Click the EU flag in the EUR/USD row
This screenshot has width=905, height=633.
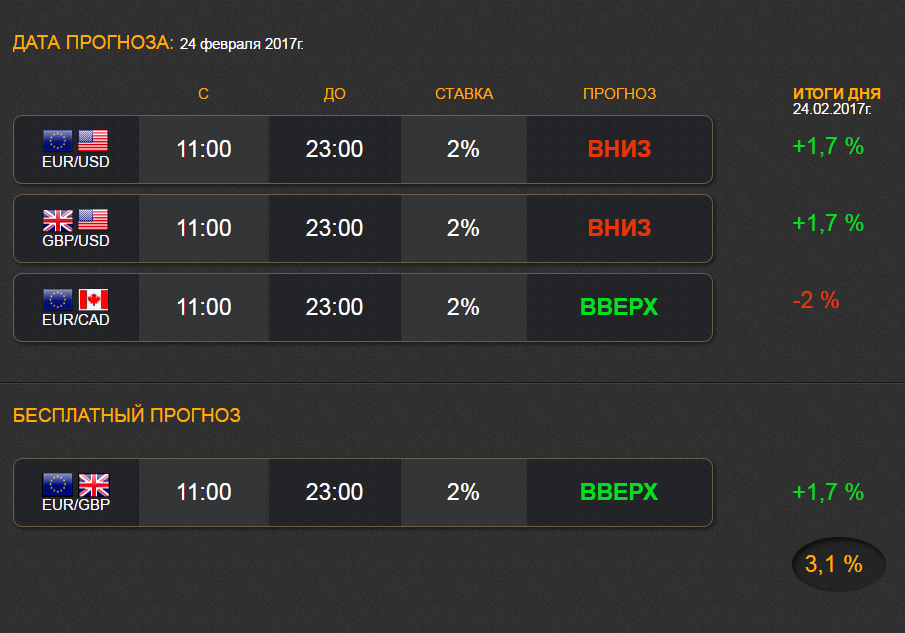tap(58, 140)
